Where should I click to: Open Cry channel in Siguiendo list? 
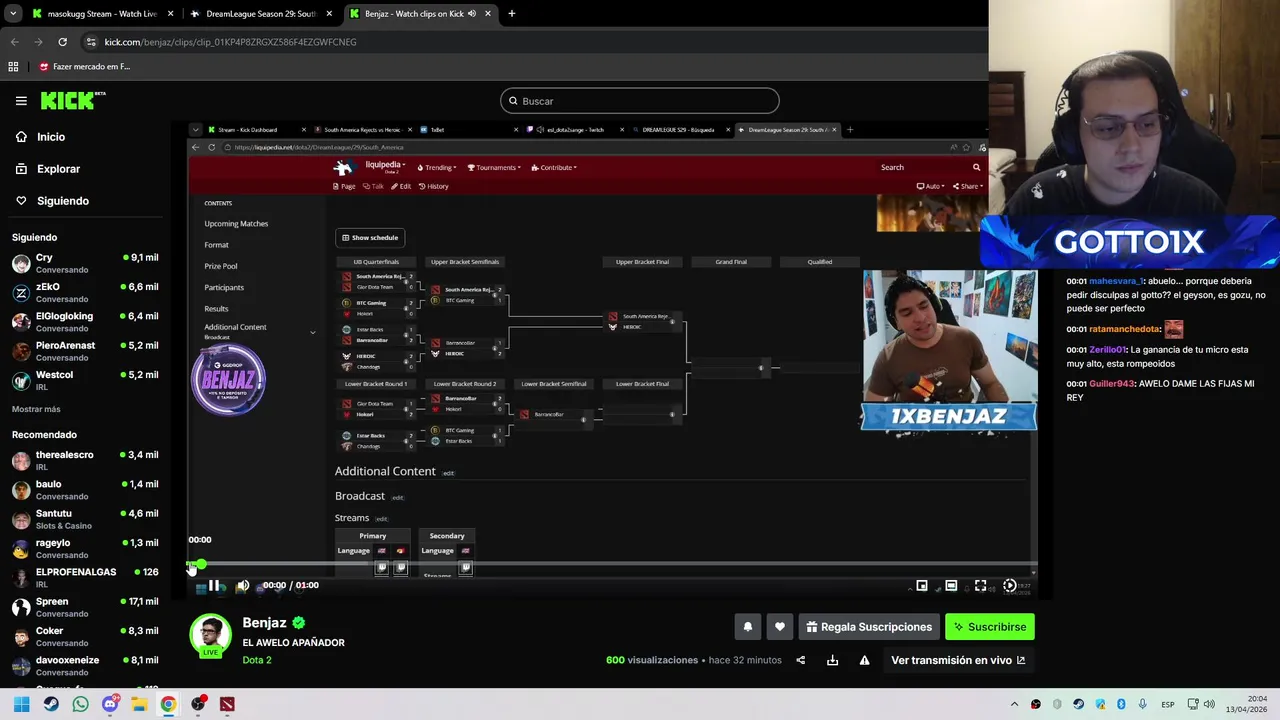click(86, 263)
